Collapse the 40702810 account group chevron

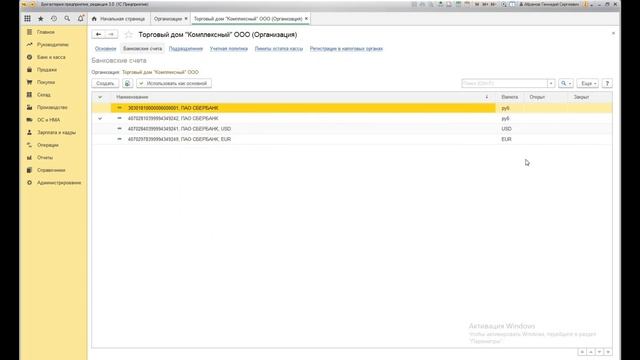pos(100,118)
